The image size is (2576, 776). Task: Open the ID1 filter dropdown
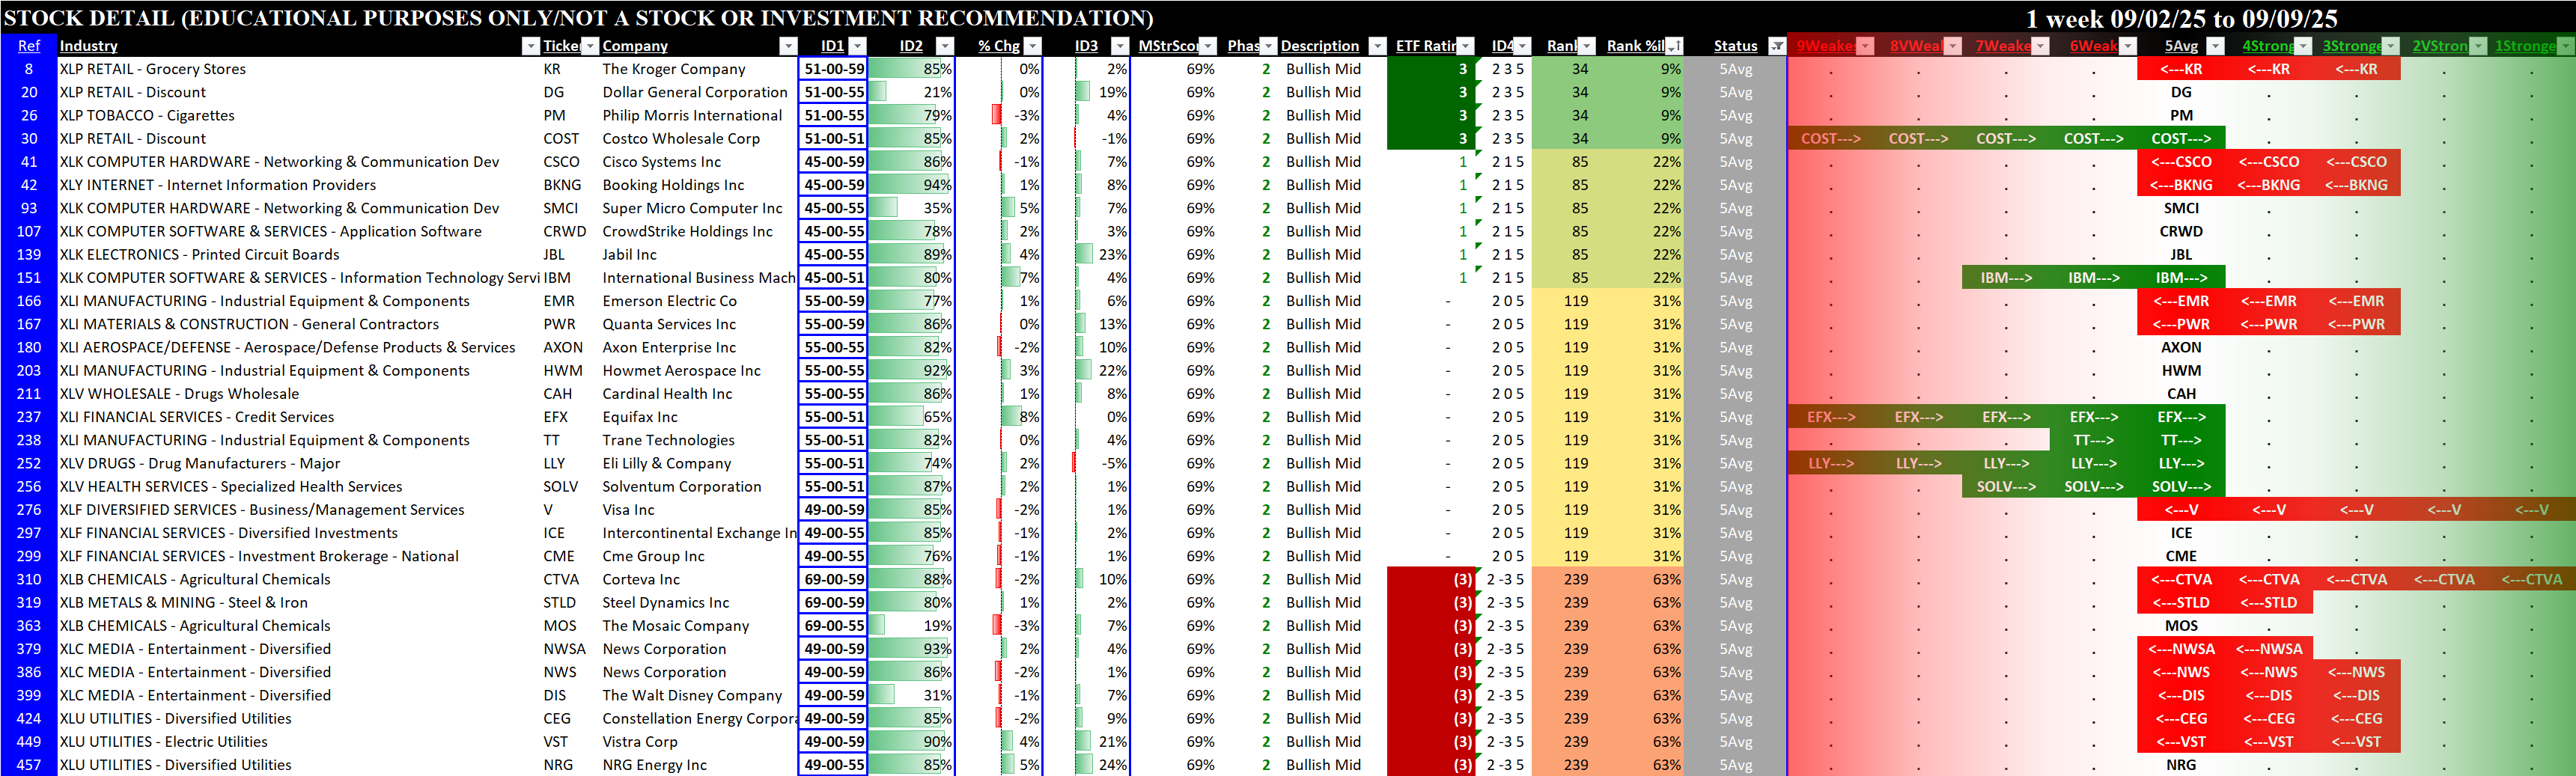tap(857, 46)
